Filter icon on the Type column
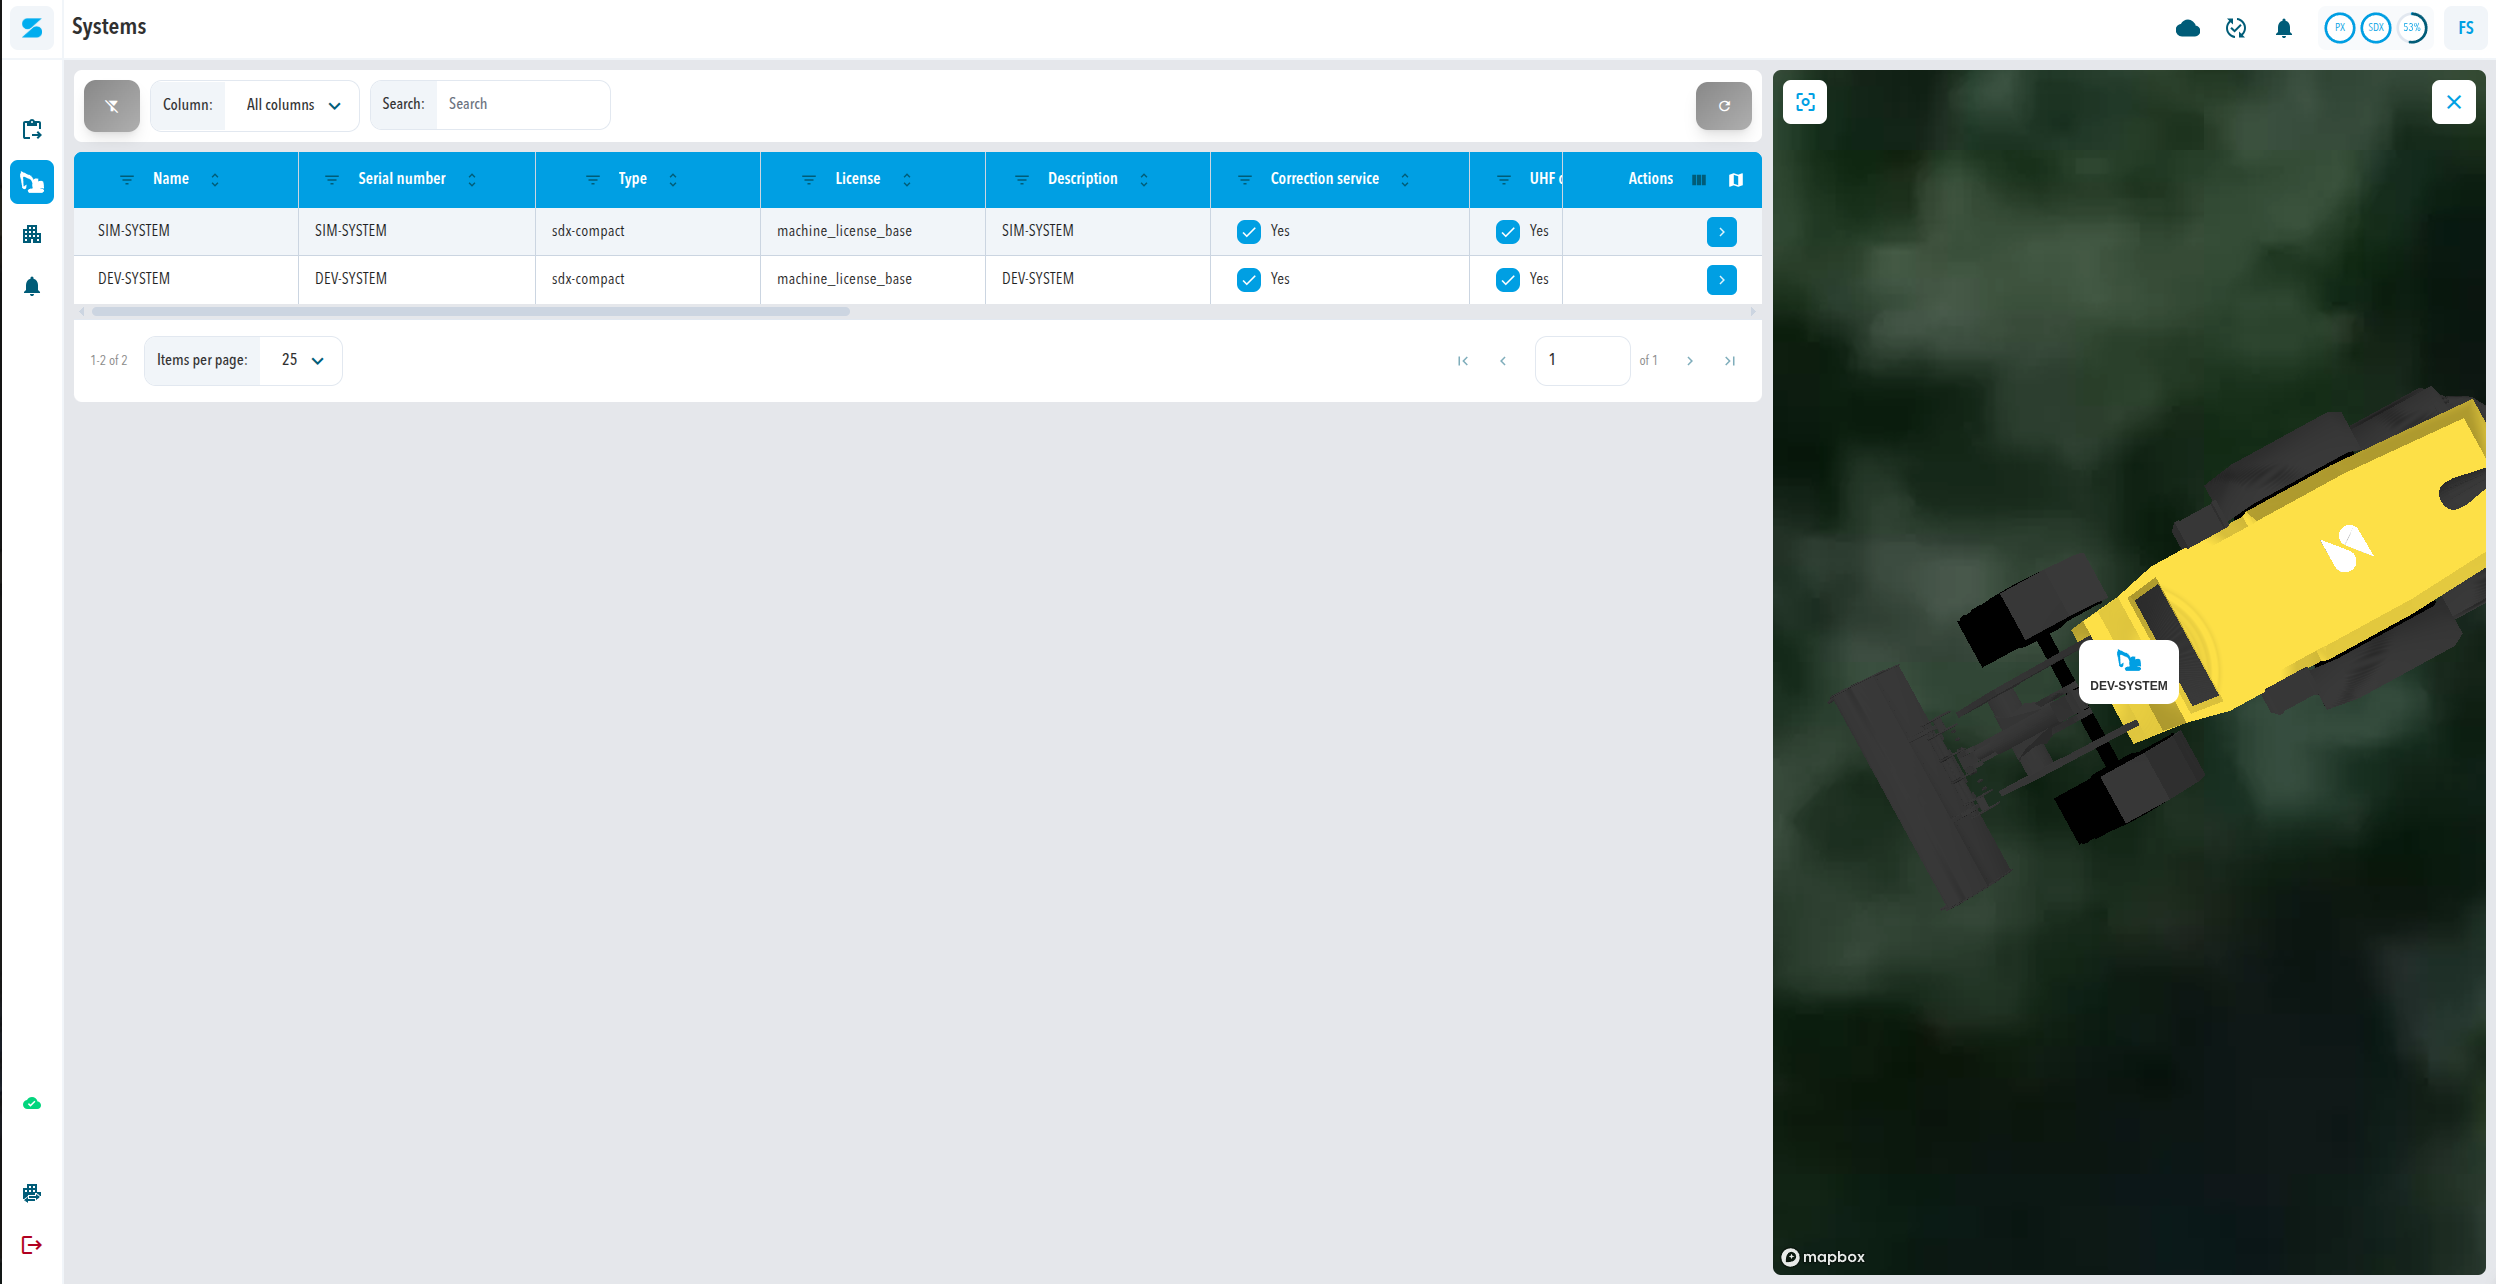The height and width of the screenshot is (1284, 2496). [x=593, y=180]
